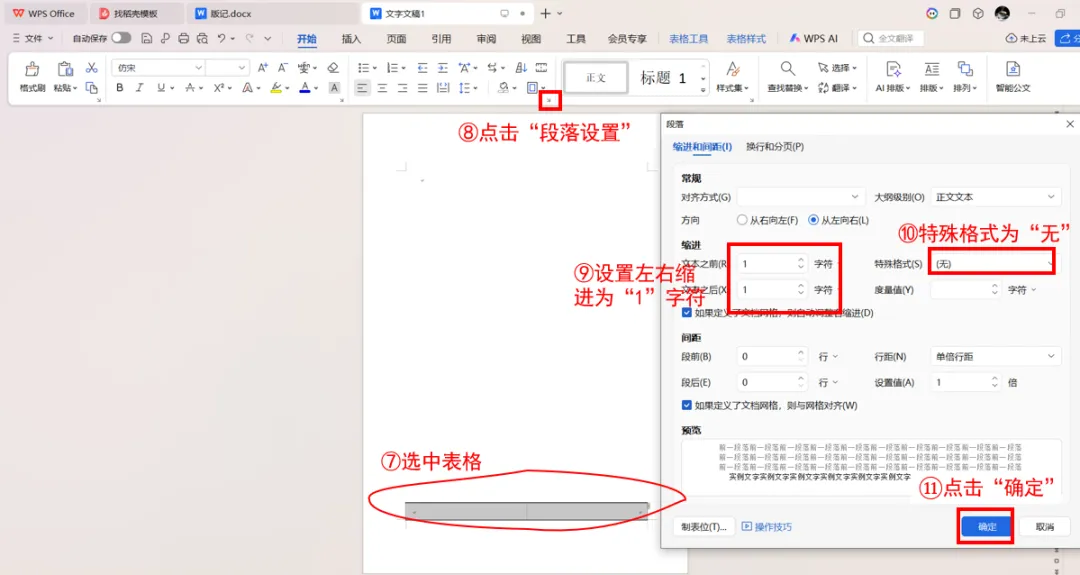Click the font color A swatch
Screen dimensions: 1080x575
click(x=304, y=87)
